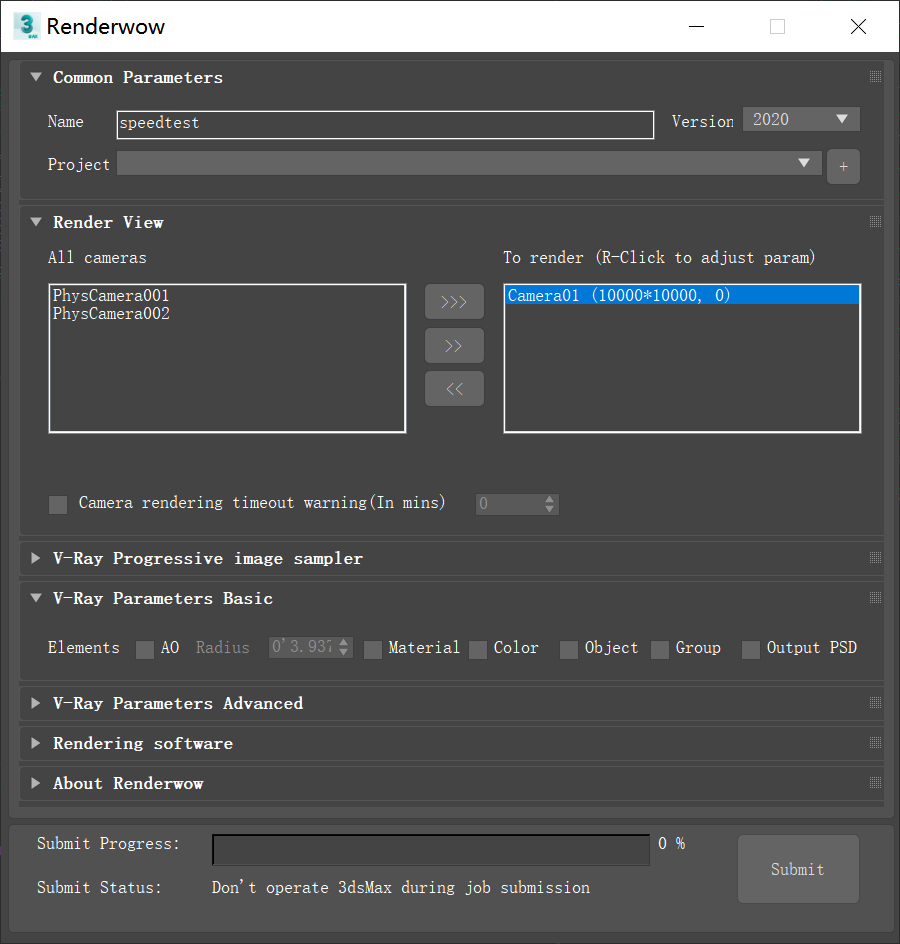The height and width of the screenshot is (944, 900).
Task: Click the grip handle of Rendering software rollout
Action: point(875,742)
